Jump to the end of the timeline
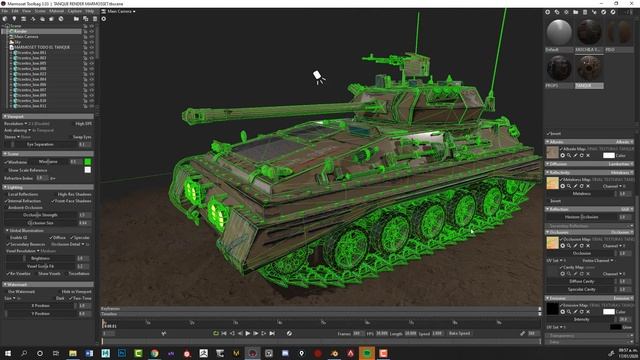The height and width of the screenshot is (360, 640). coord(272,333)
